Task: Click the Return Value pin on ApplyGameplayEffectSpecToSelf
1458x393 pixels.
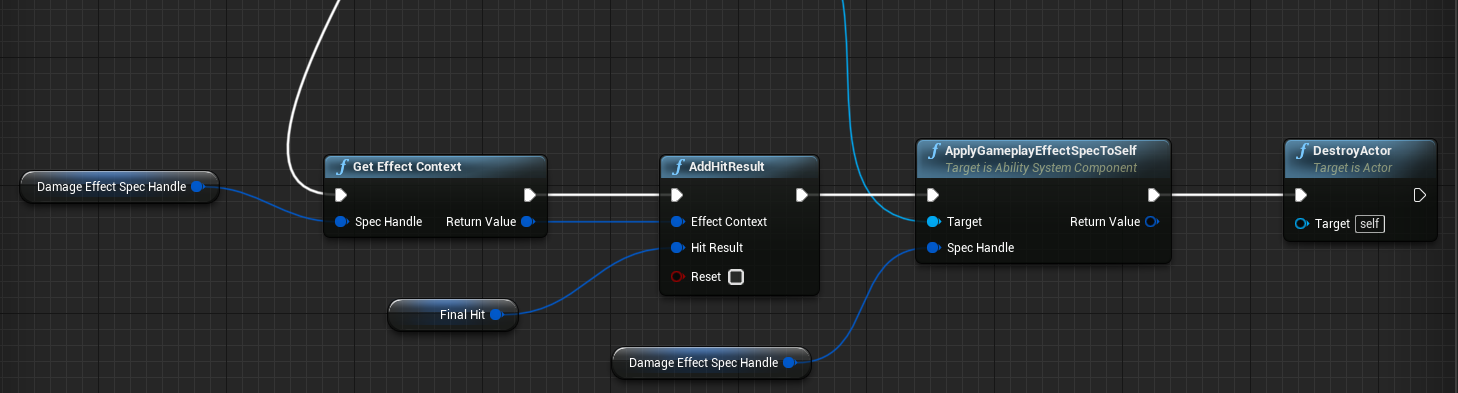Action: (x=1152, y=221)
